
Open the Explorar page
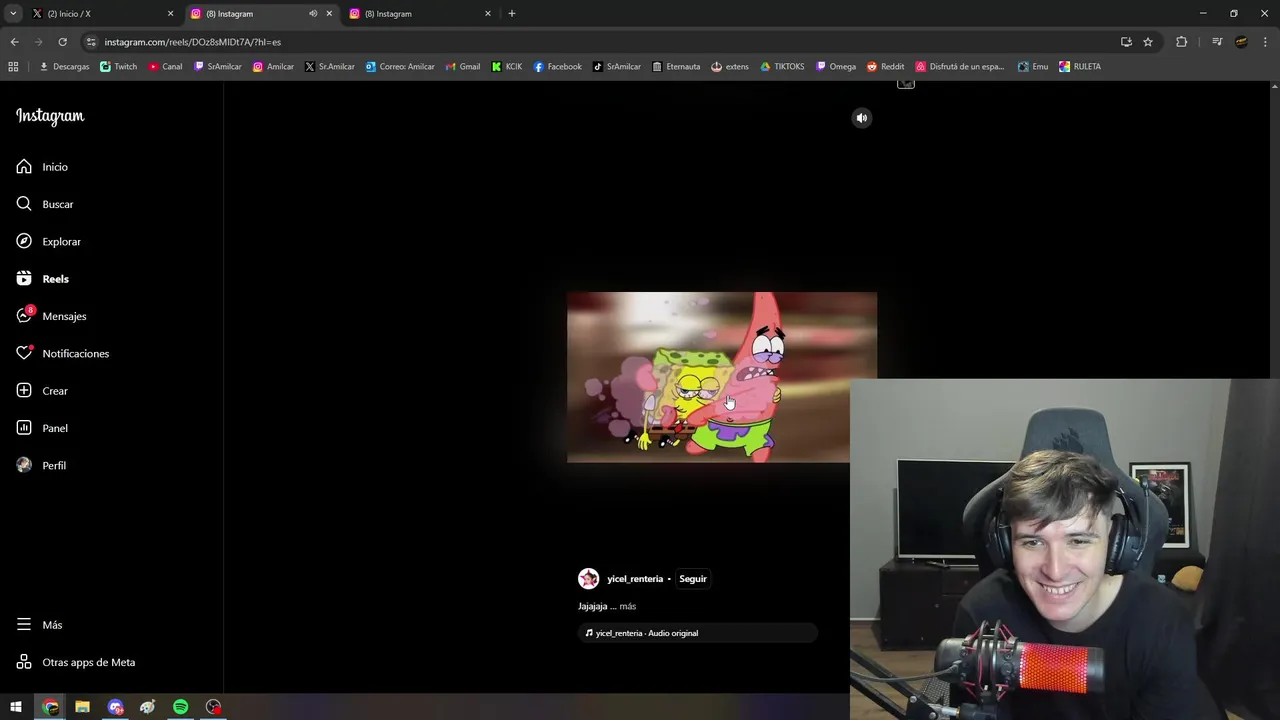(x=48, y=241)
